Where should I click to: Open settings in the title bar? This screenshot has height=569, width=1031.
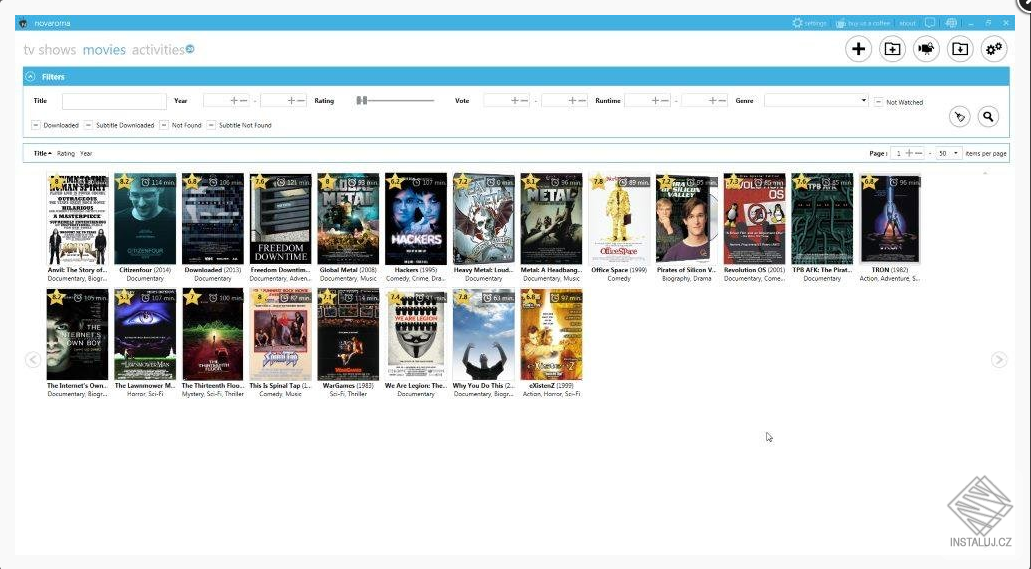point(809,23)
